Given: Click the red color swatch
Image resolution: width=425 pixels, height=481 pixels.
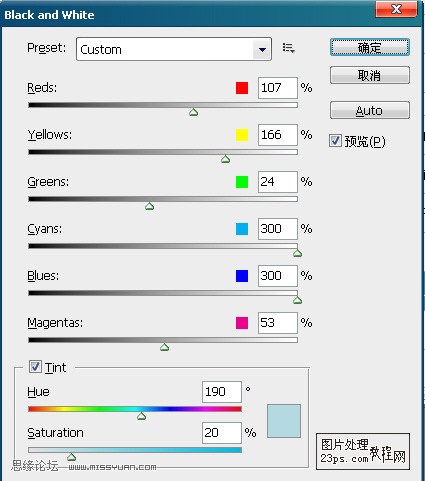Looking at the screenshot, I should coord(242,88).
